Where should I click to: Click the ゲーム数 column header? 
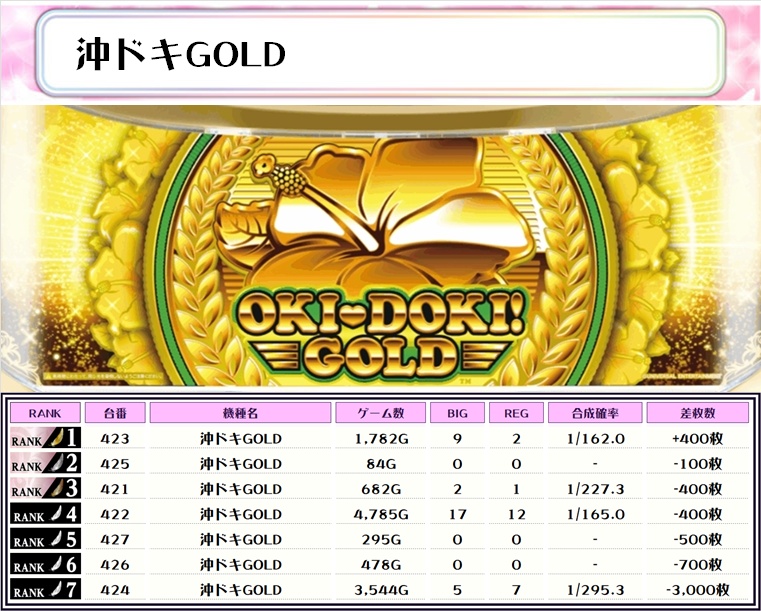tap(380, 413)
